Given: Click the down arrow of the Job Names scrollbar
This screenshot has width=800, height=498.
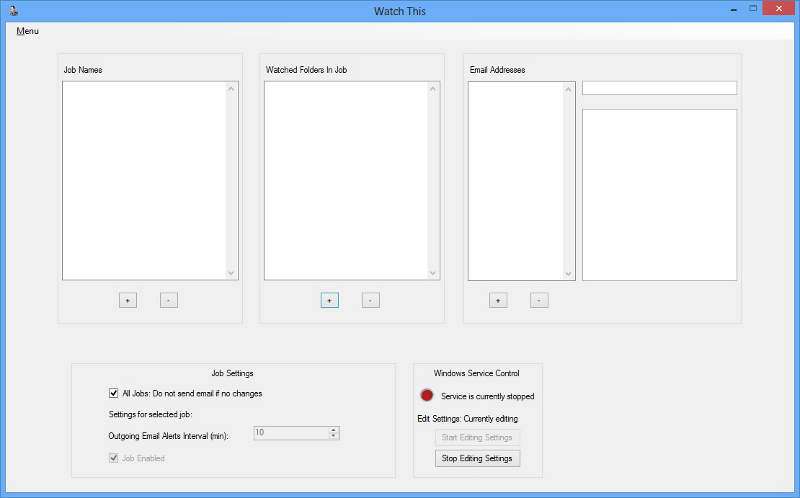Looking at the screenshot, I should coord(231,273).
